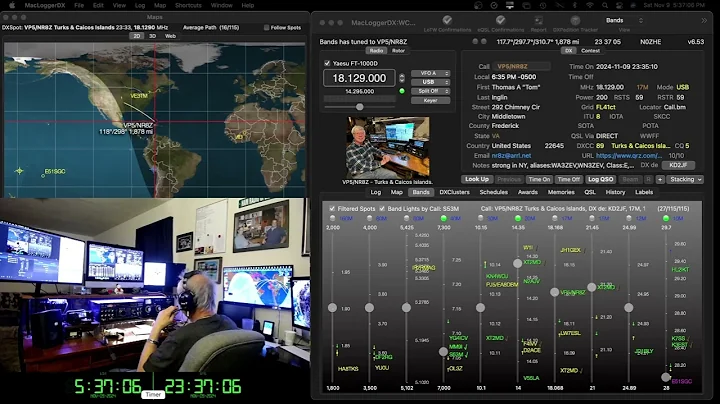
Task: Switch to the Schedules tab
Action: point(494,192)
